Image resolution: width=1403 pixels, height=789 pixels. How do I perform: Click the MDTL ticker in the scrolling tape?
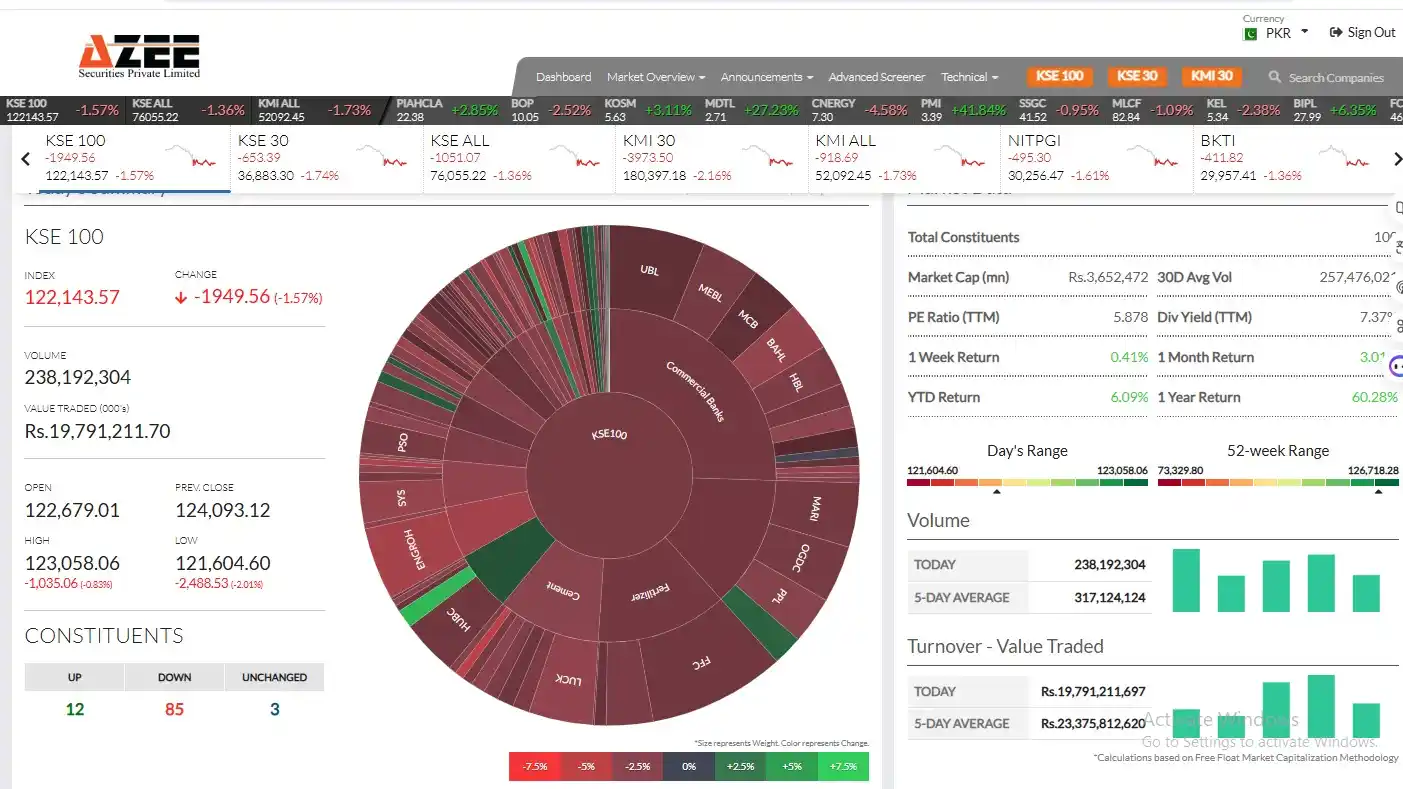(x=752, y=110)
